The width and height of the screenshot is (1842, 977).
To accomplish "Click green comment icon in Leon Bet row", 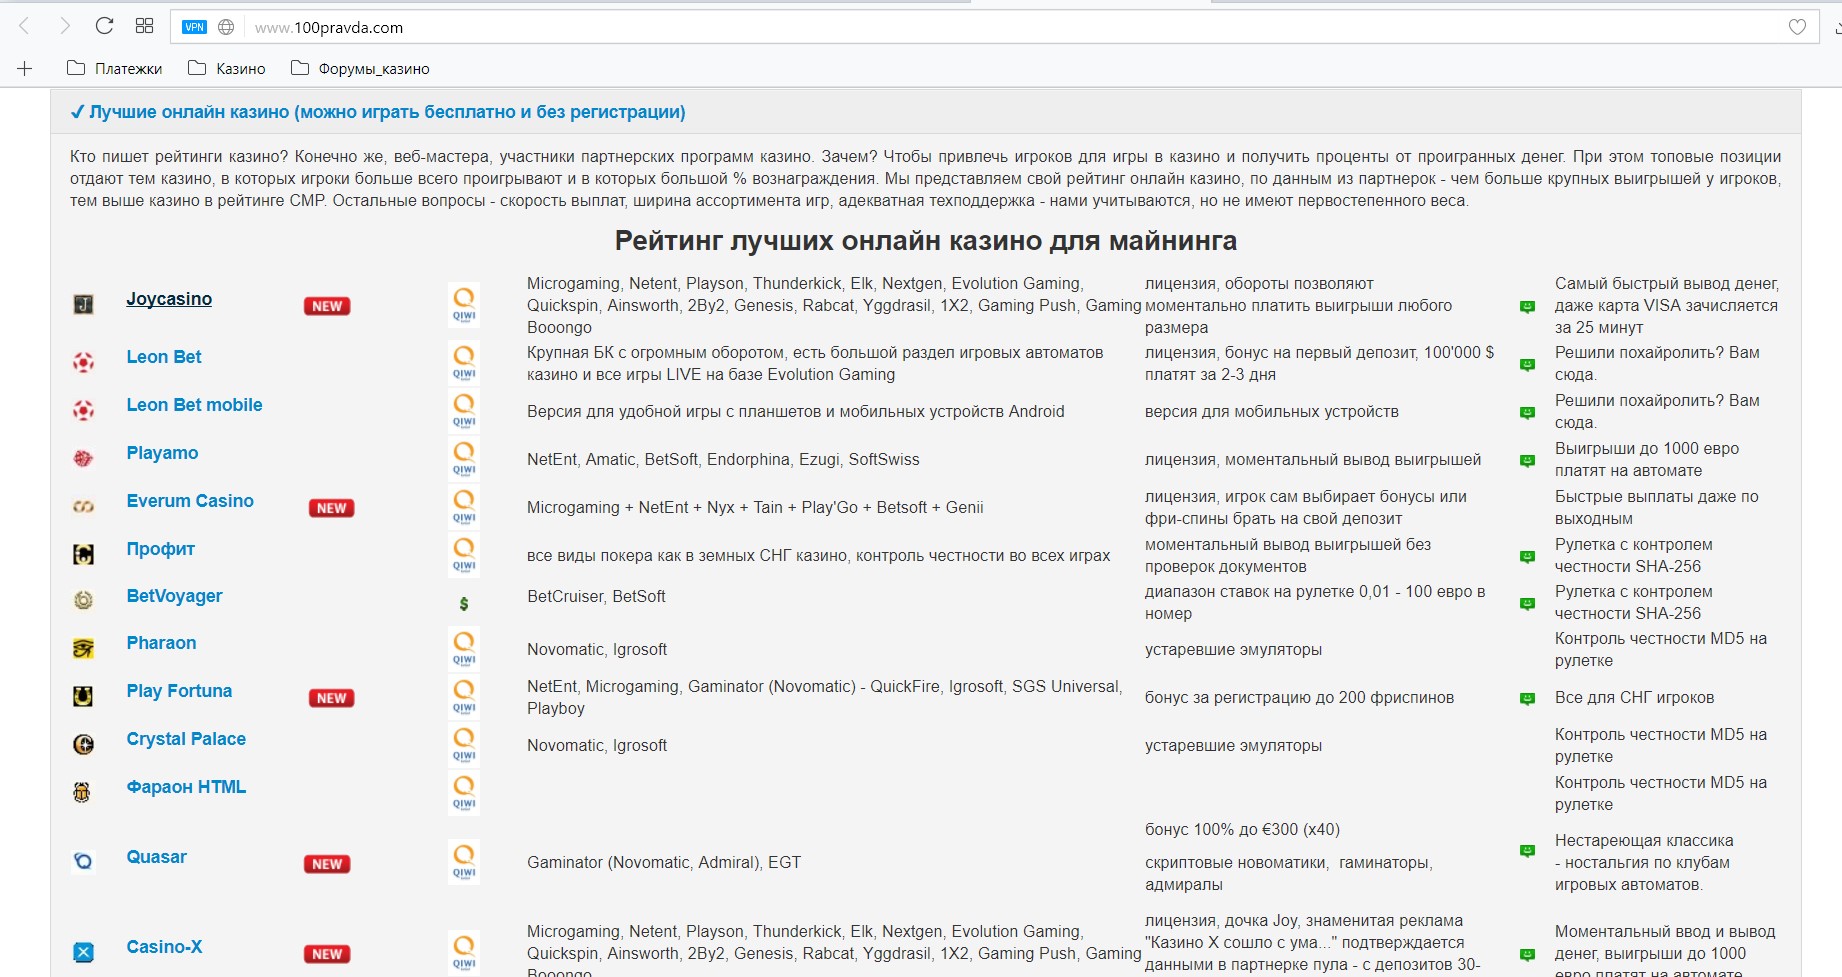I will pyautogui.click(x=1527, y=365).
